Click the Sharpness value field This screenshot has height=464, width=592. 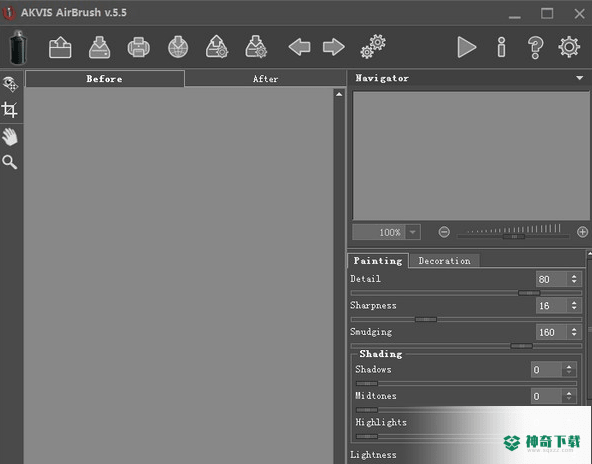click(551, 305)
